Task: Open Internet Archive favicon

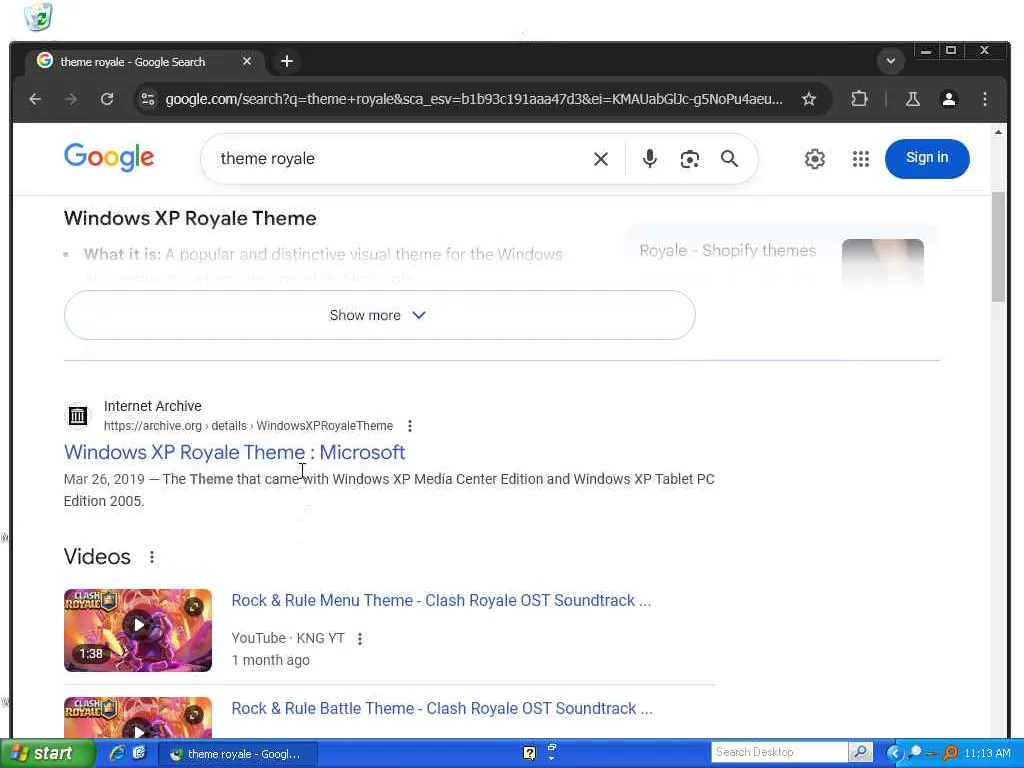Action: pos(78,415)
